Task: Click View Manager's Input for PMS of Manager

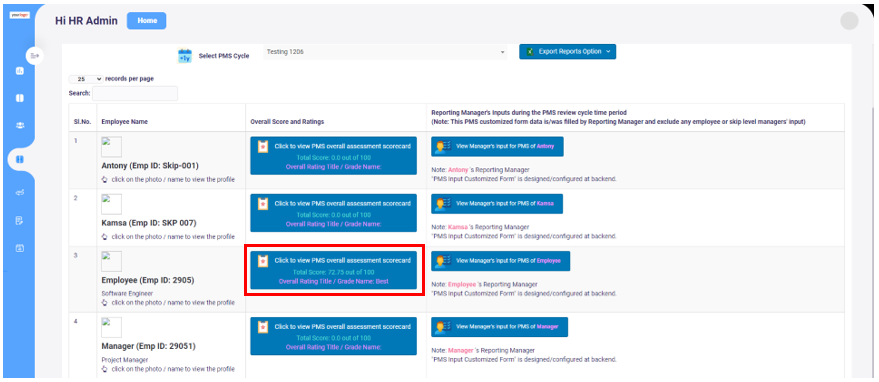Action: coord(499,327)
